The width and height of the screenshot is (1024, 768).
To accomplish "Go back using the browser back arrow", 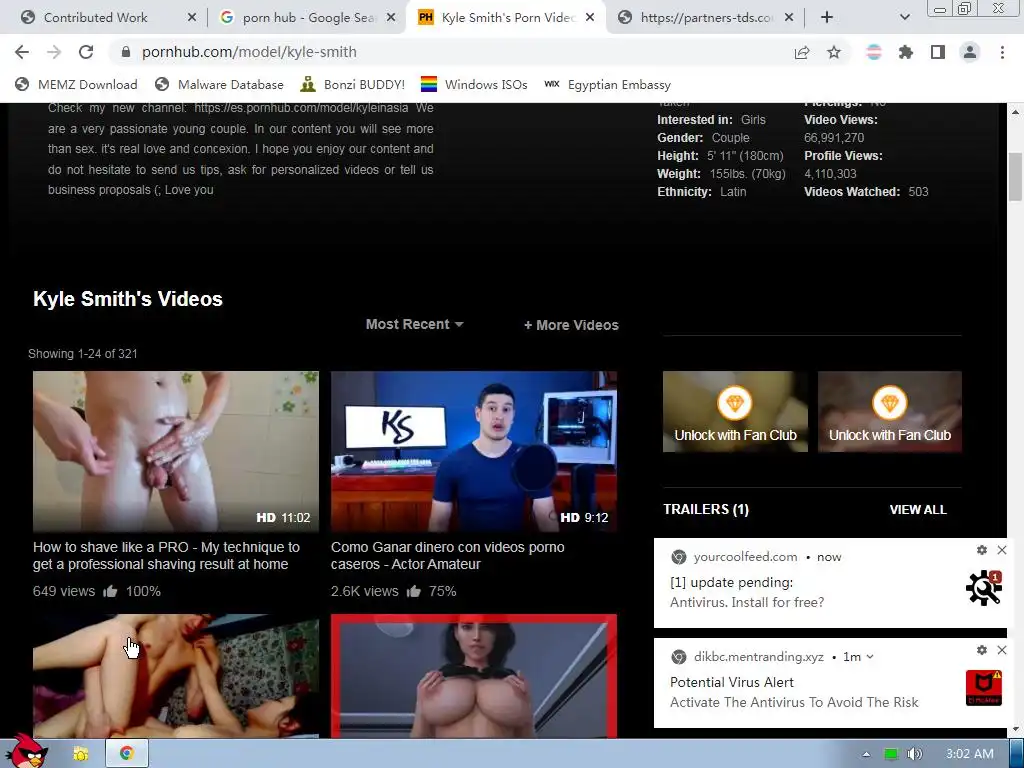I will 22,52.
